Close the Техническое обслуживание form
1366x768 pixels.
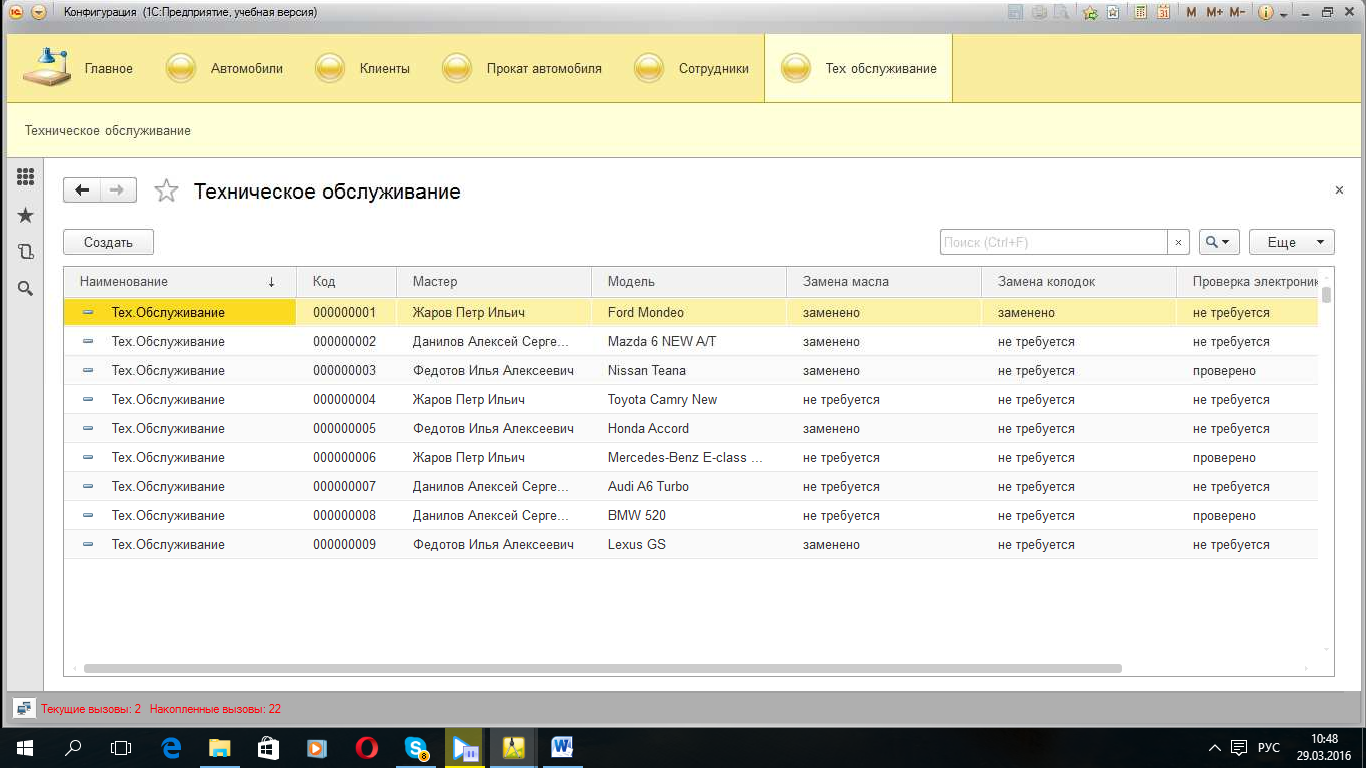(x=1339, y=190)
